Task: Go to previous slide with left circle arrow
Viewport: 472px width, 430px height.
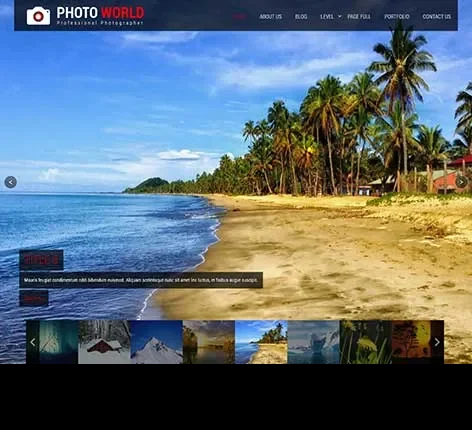Action: [x=11, y=182]
